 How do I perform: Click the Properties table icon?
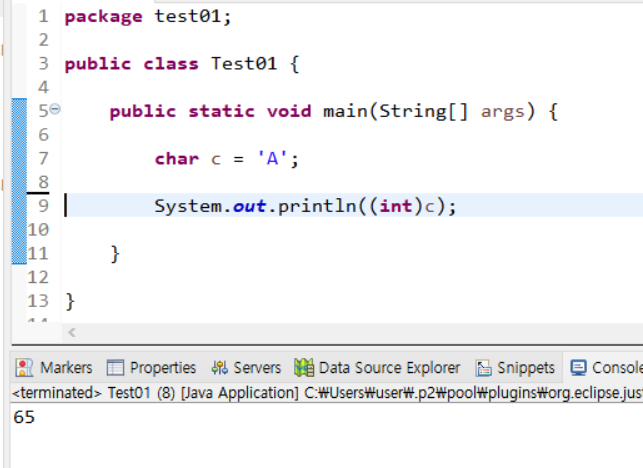tap(115, 368)
